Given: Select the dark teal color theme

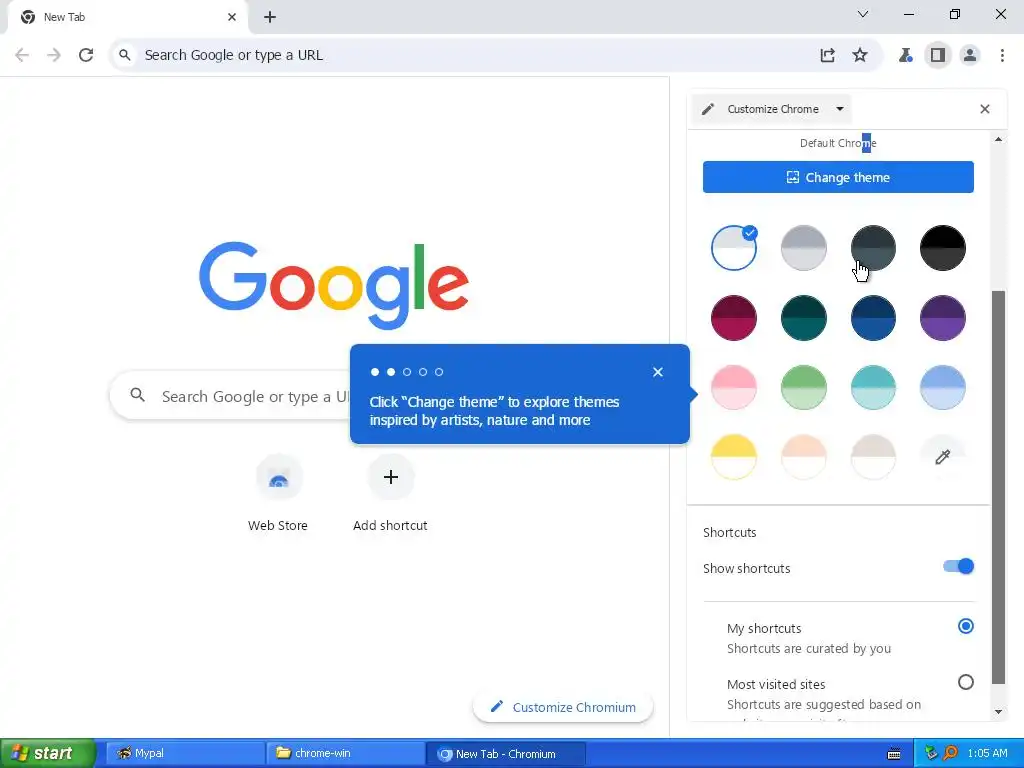Looking at the screenshot, I should tap(803, 318).
